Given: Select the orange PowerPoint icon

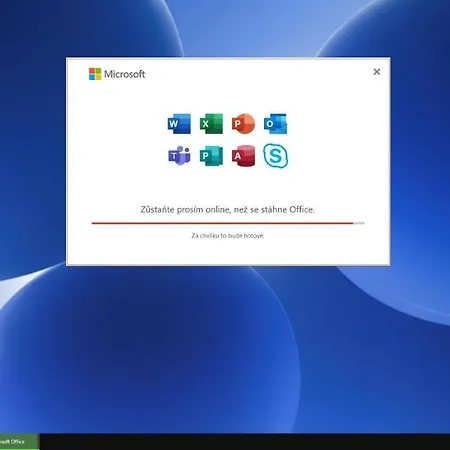Looking at the screenshot, I should (x=243, y=124).
